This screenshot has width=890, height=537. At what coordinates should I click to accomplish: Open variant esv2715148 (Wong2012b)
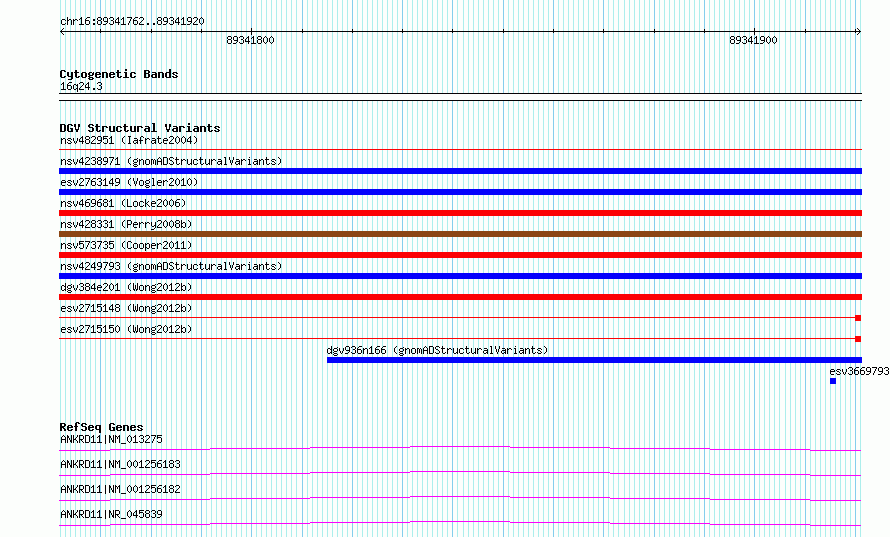126,308
